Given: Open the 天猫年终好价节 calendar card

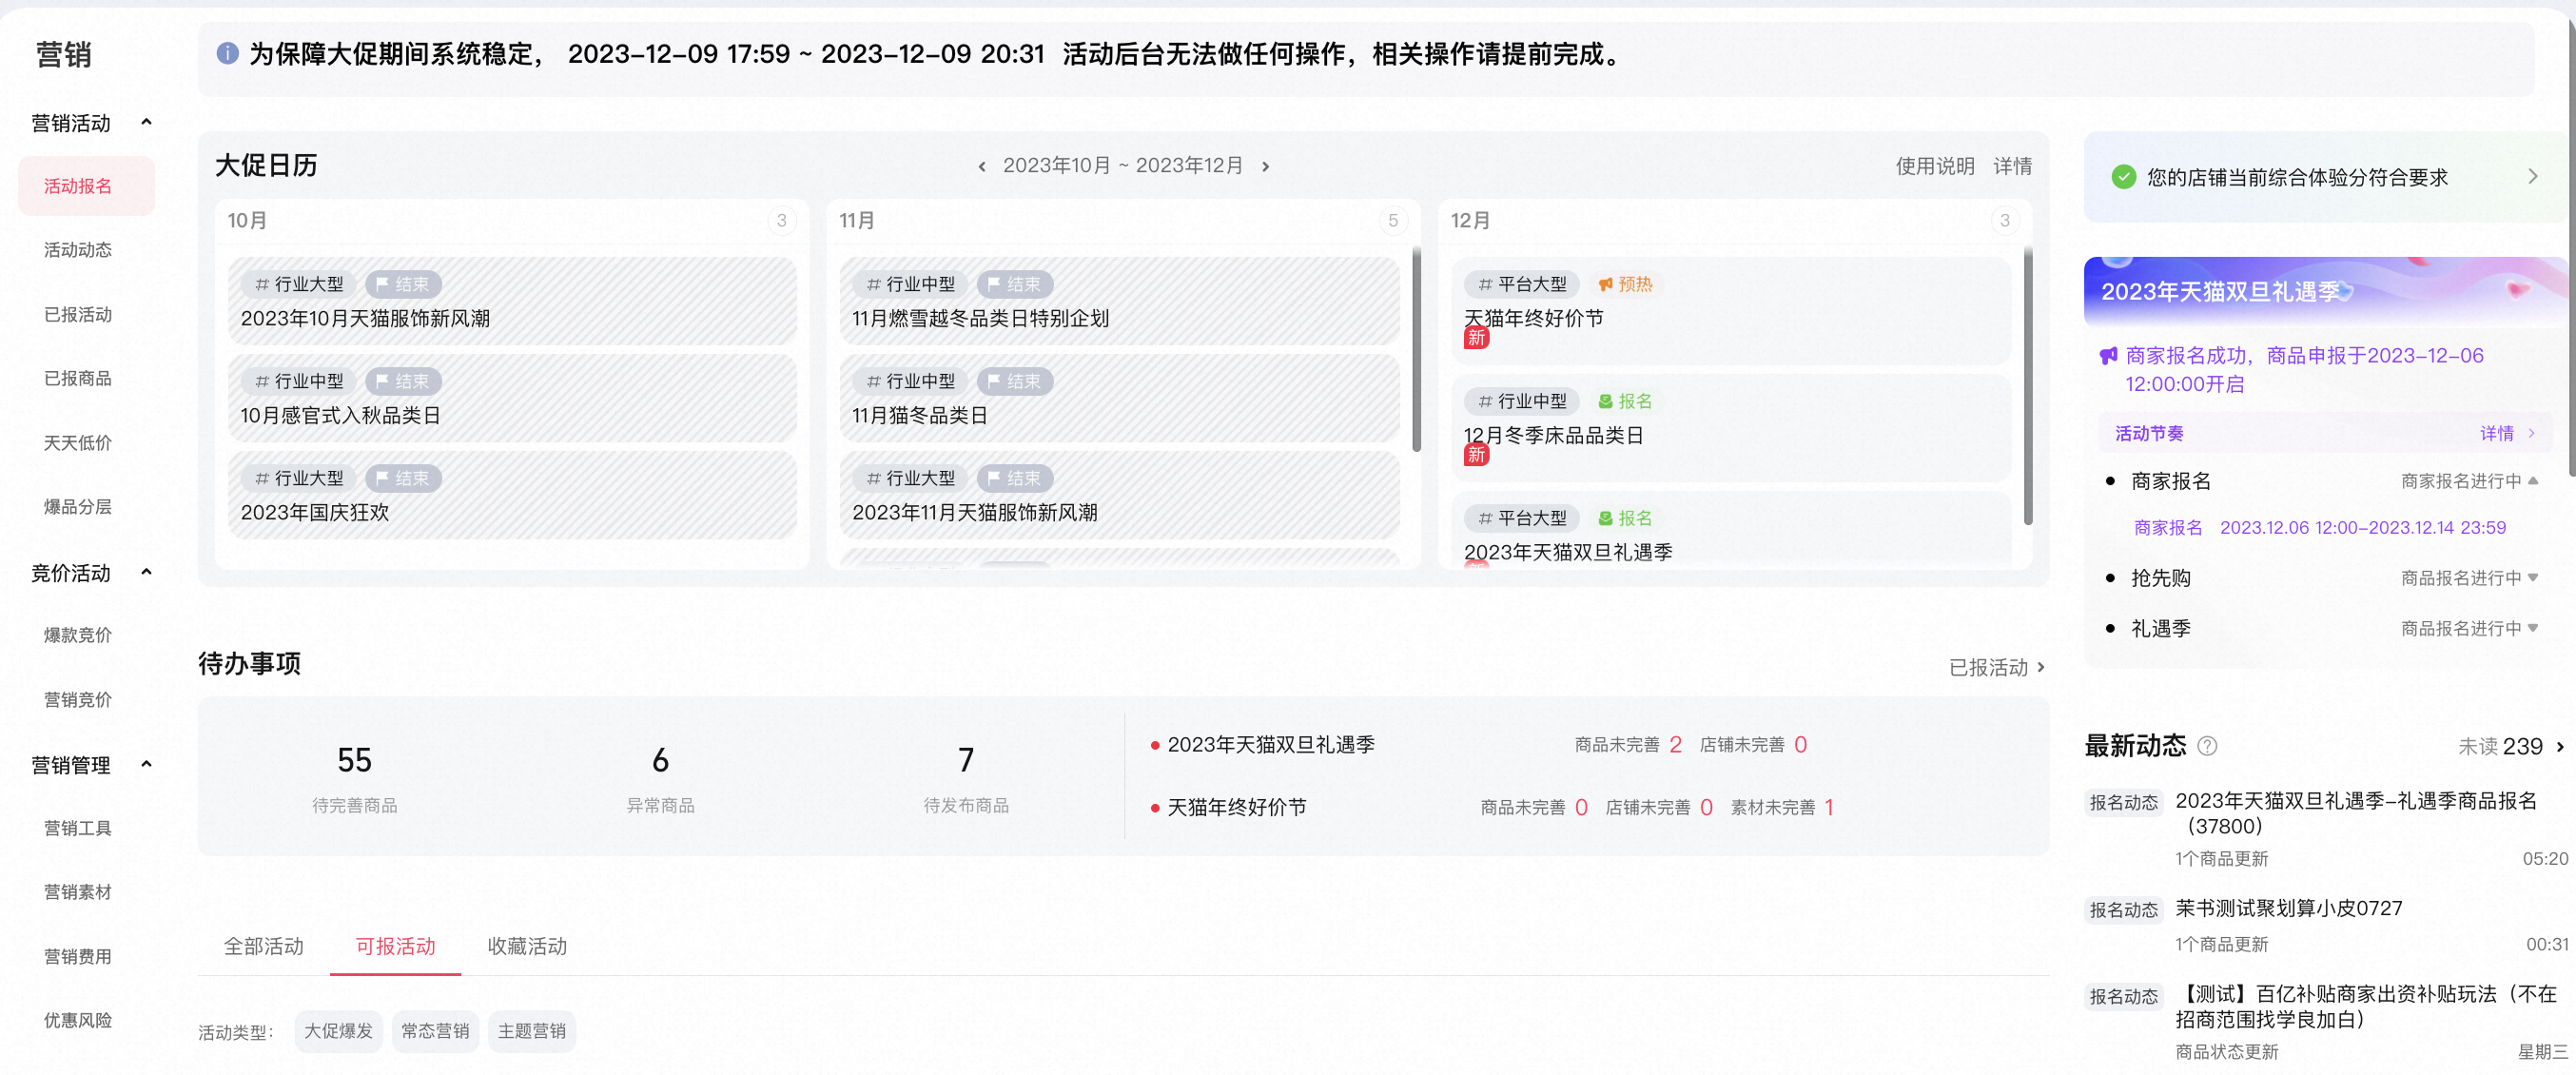Looking at the screenshot, I should point(1731,311).
